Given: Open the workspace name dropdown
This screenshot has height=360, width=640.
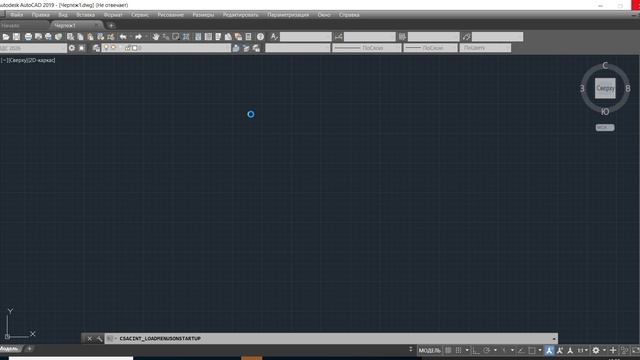Looking at the screenshot, I should point(33,48).
